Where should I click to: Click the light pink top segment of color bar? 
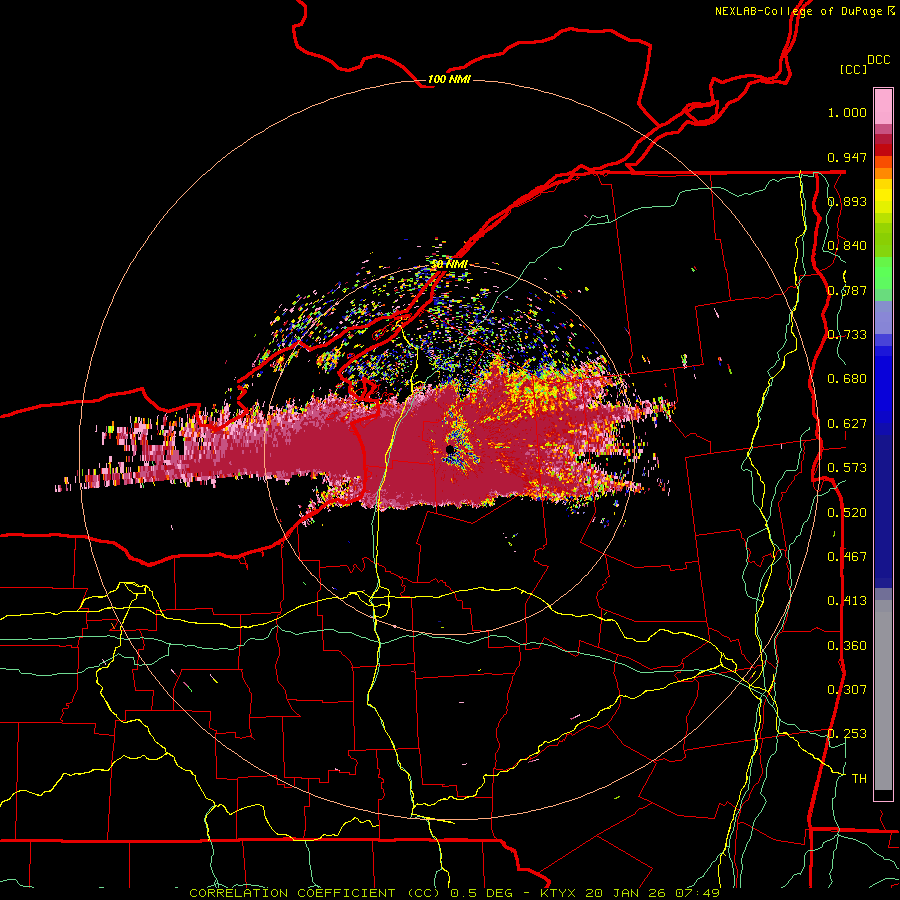click(x=883, y=106)
